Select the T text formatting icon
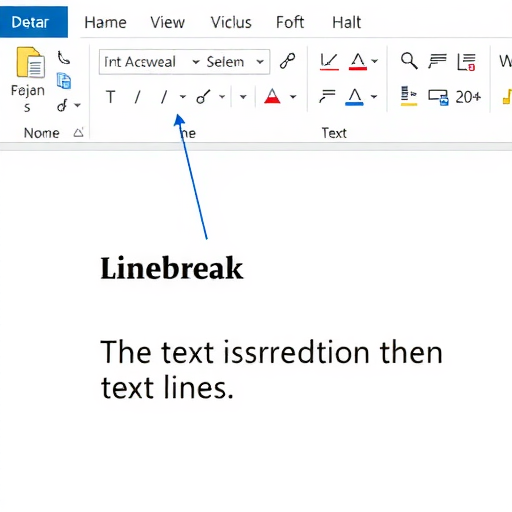This screenshot has height=512, width=512. click(111, 97)
